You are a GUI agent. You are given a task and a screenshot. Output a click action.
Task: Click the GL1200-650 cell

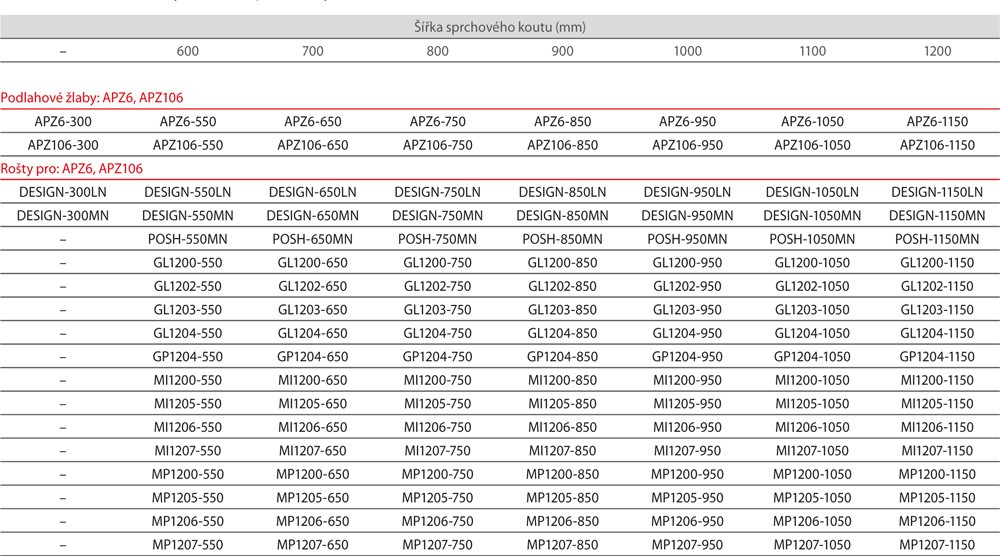tap(312, 263)
